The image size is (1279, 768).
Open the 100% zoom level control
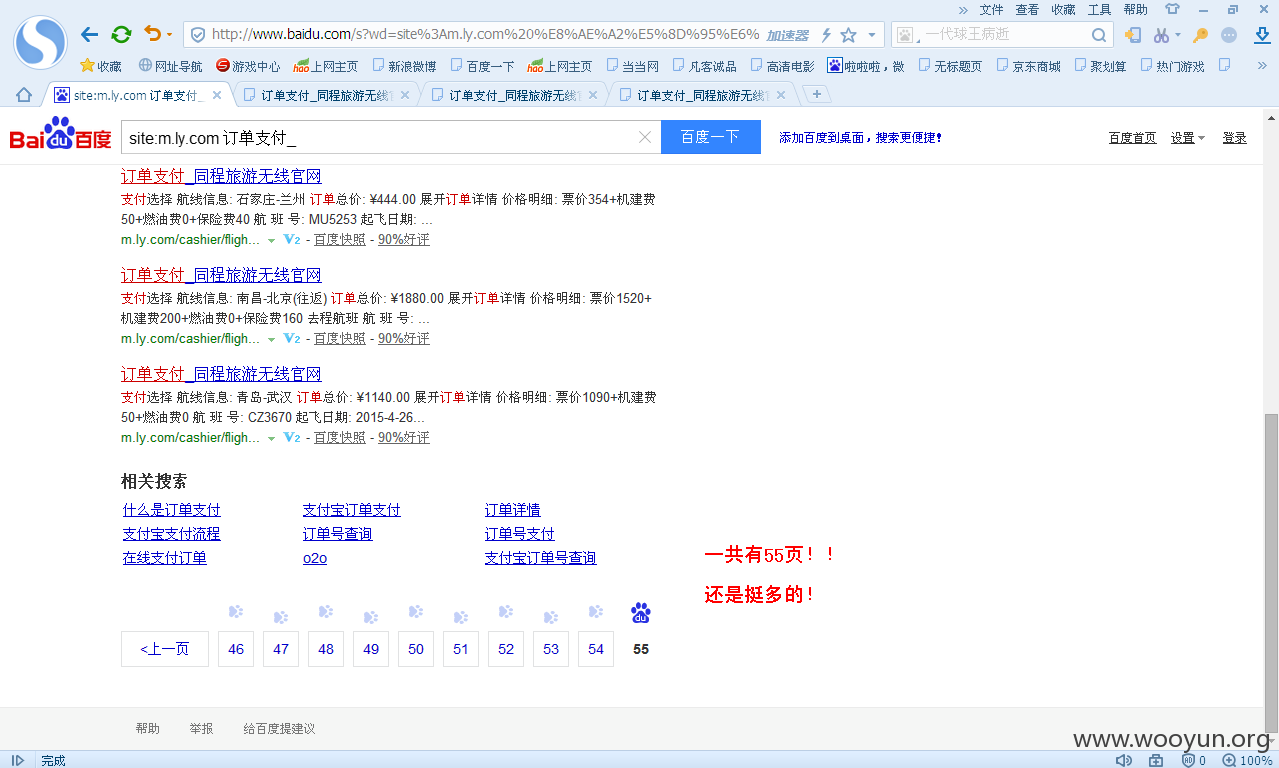point(1247,760)
